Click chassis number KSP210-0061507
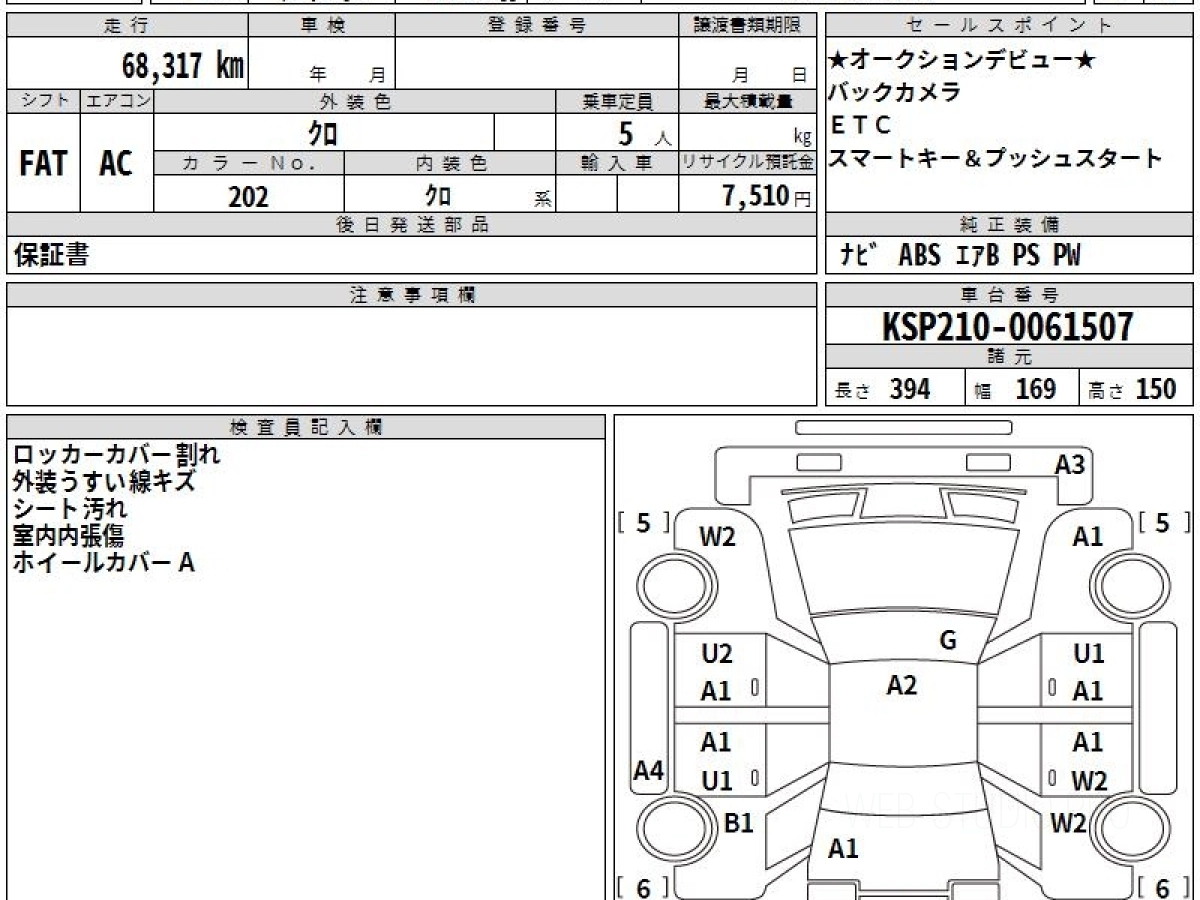1200x900 pixels. click(1008, 327)
